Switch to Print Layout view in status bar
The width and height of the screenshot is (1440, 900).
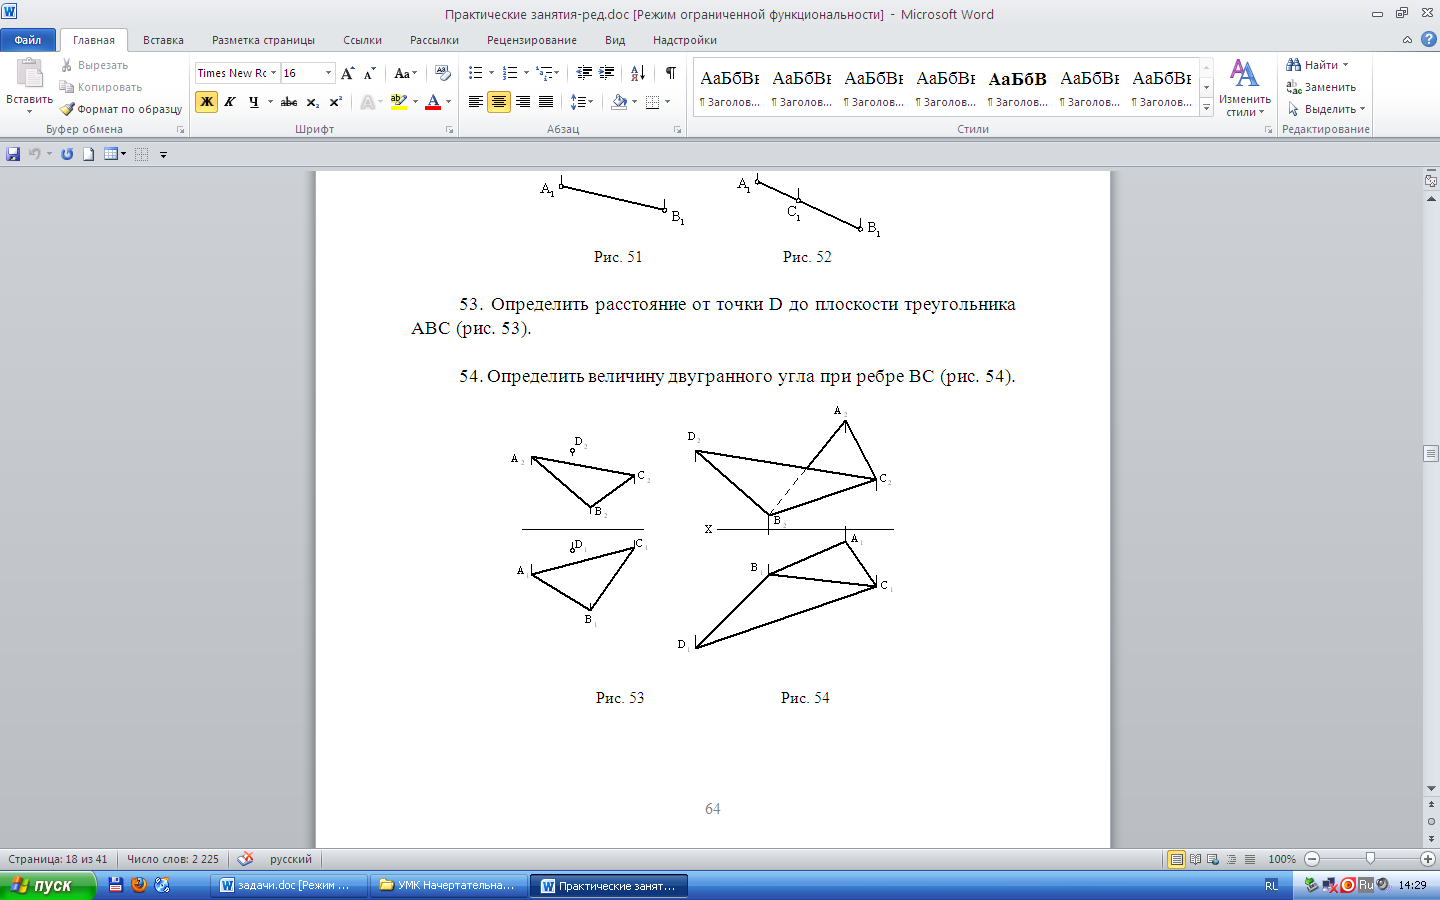coord(1177,859)
